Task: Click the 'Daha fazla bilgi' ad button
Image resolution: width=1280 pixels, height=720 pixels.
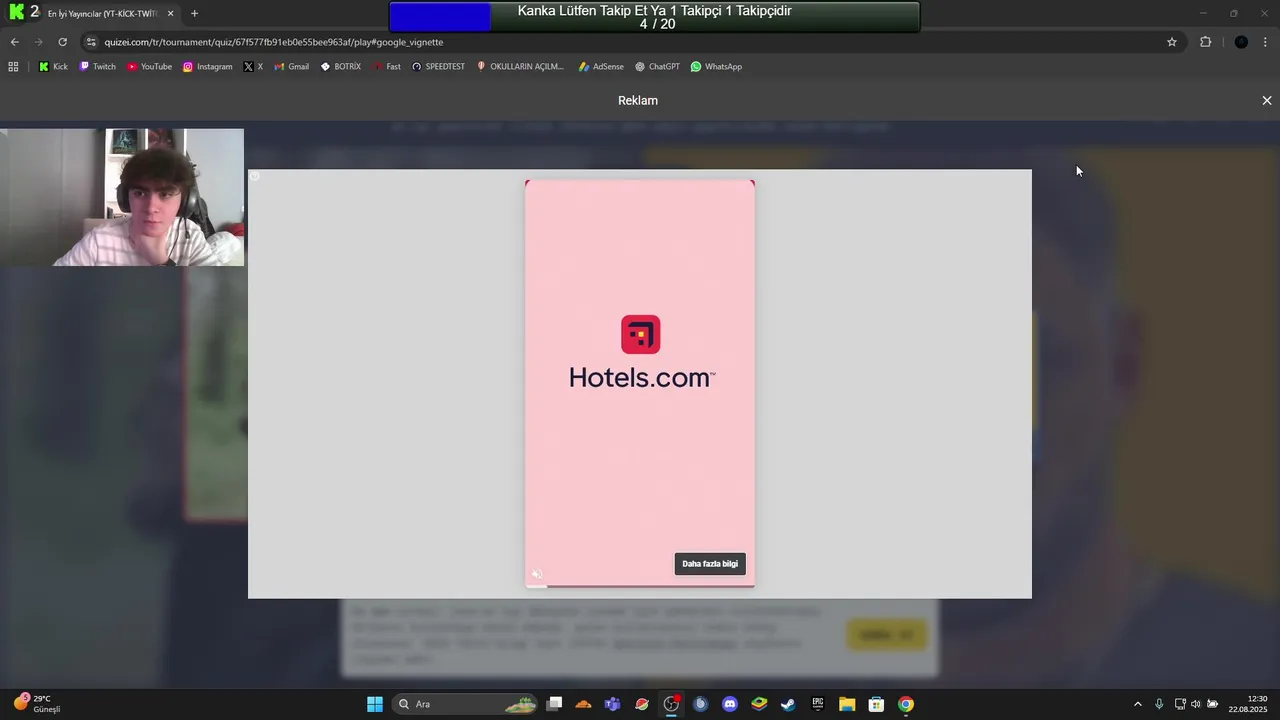Action: tap(710, 564)
